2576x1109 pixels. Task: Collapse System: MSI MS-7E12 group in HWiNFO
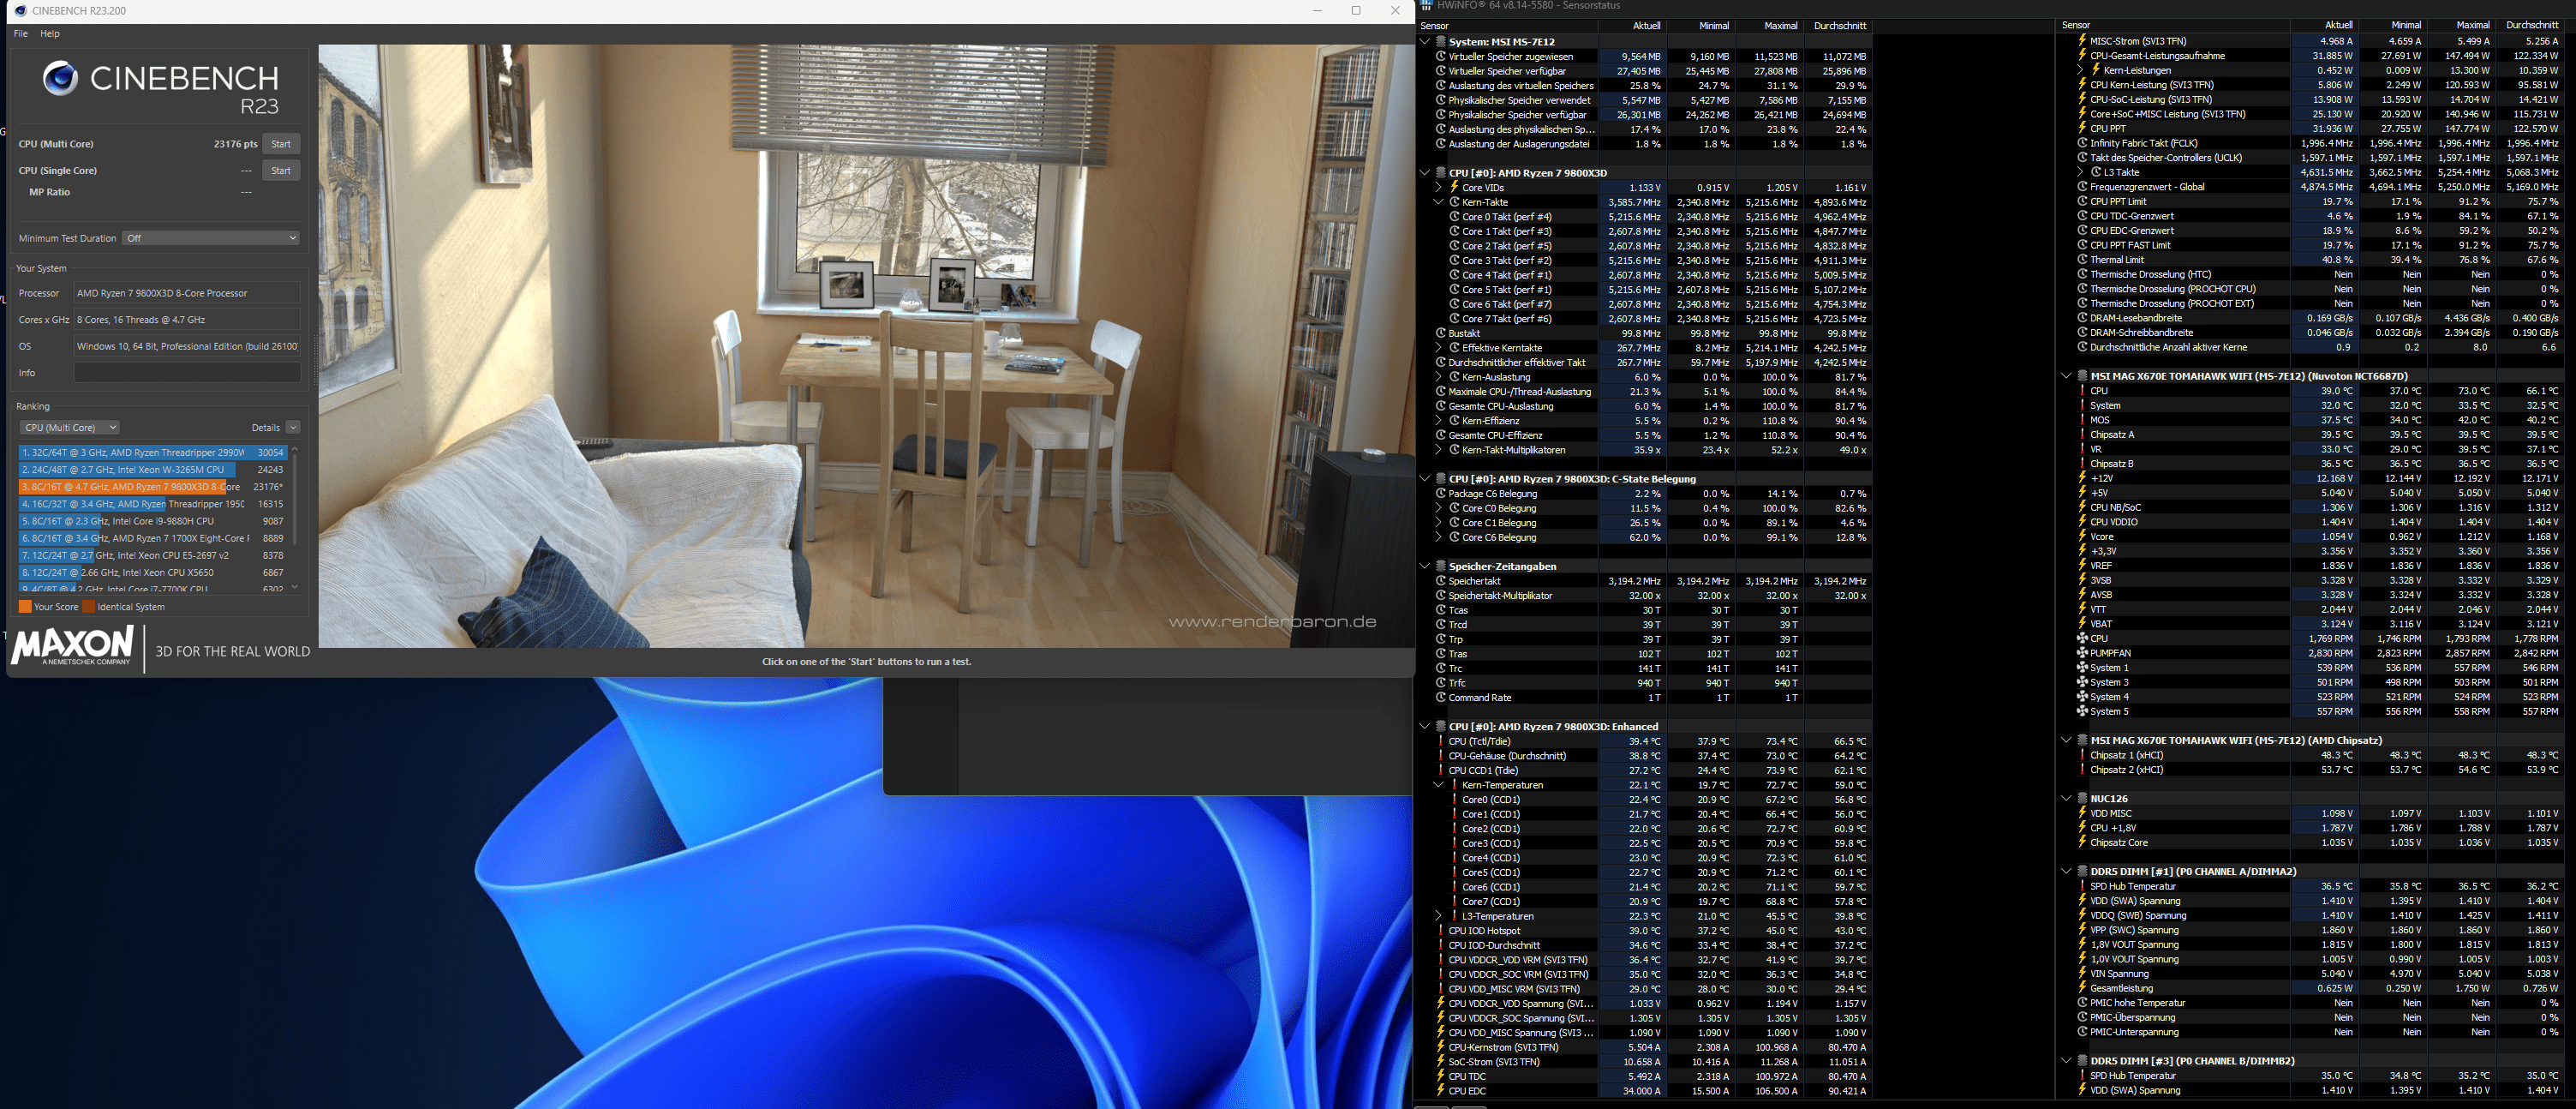point(1424,42)
